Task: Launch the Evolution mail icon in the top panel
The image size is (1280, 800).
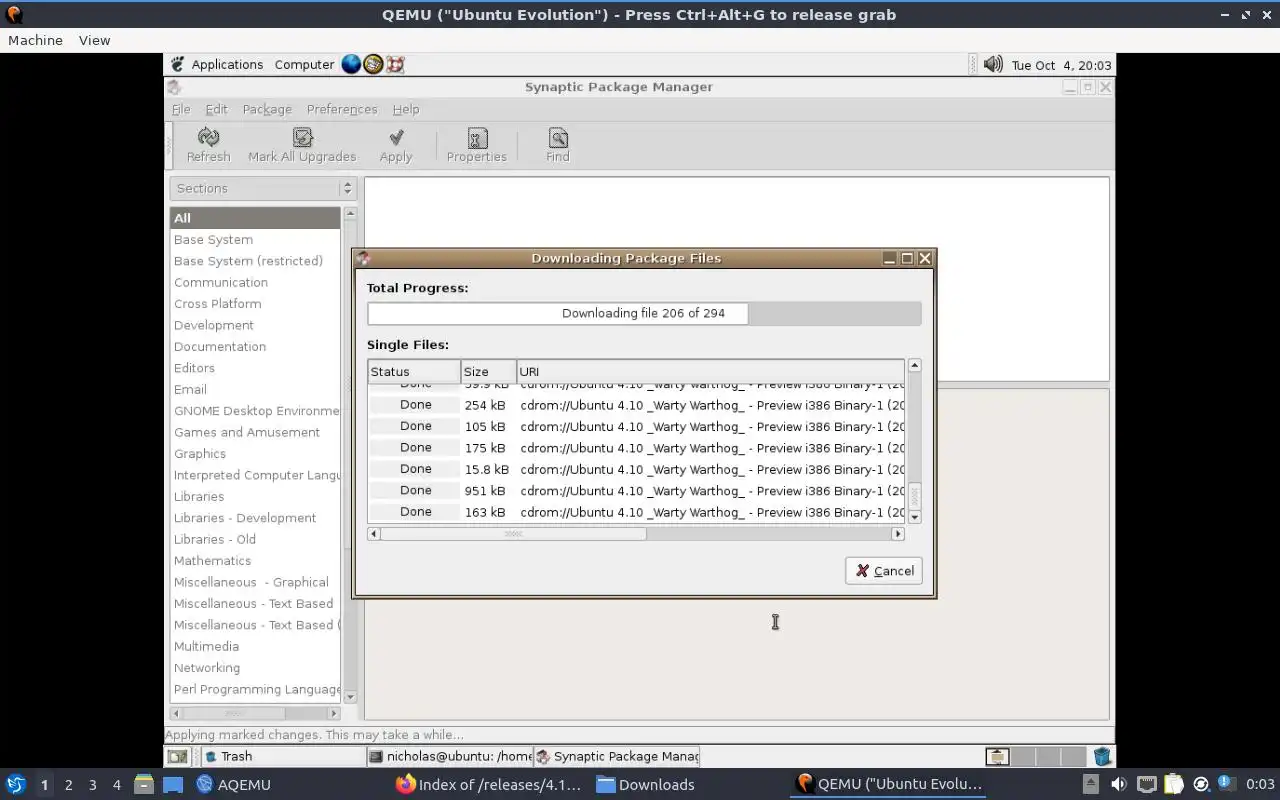Action: [373, 64]
